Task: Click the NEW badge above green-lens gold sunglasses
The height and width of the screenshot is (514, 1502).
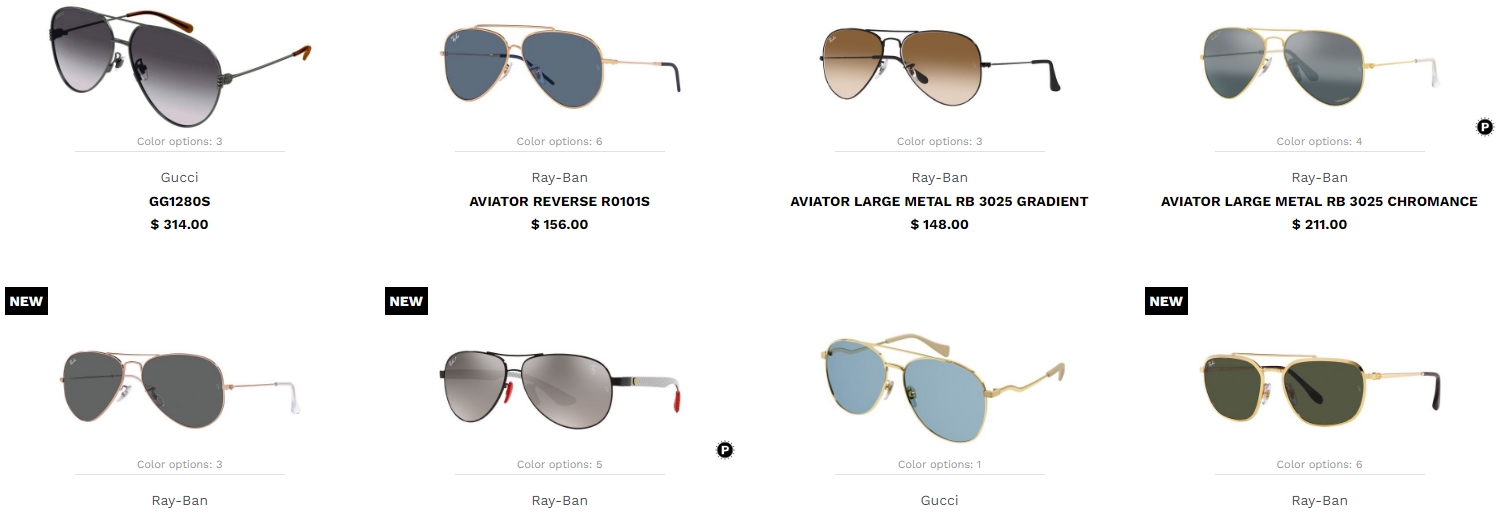Action: pyautogui.click(x=1166, y=301)
